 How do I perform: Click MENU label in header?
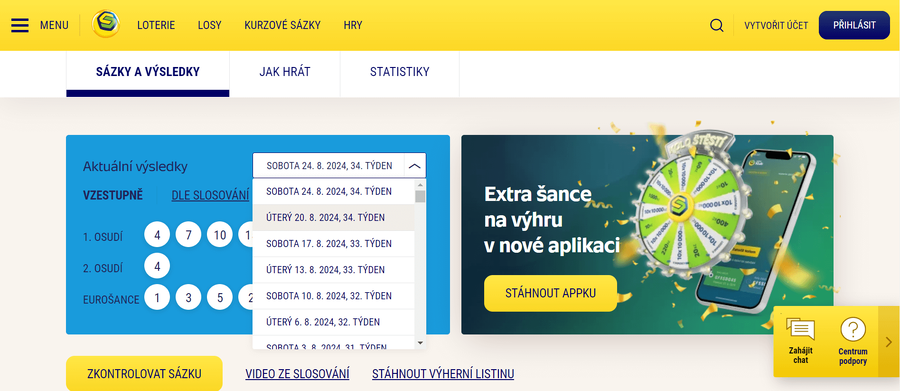54,25
